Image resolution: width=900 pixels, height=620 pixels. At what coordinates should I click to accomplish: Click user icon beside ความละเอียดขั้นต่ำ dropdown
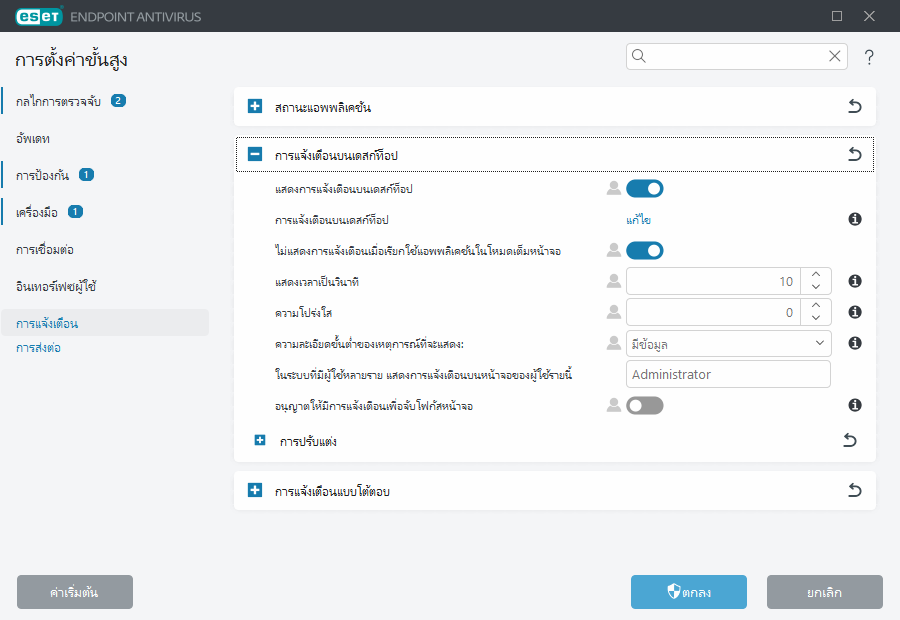pos(614,343)
